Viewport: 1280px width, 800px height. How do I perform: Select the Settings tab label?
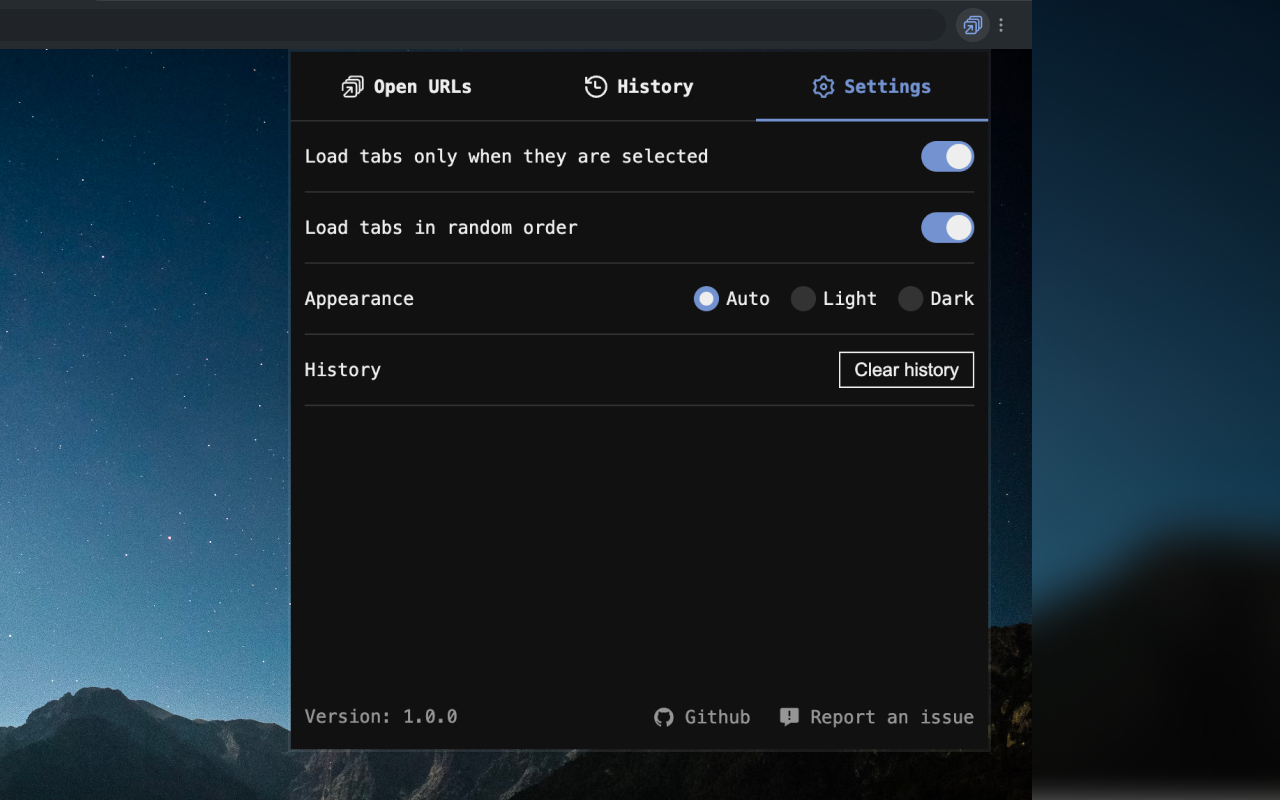coord(887,87)
